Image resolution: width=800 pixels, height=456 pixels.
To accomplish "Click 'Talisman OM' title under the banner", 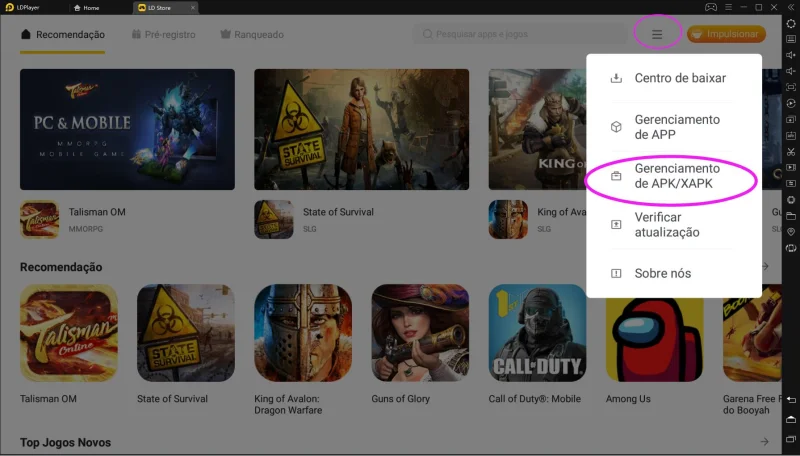I will click(x=97, y=212).
